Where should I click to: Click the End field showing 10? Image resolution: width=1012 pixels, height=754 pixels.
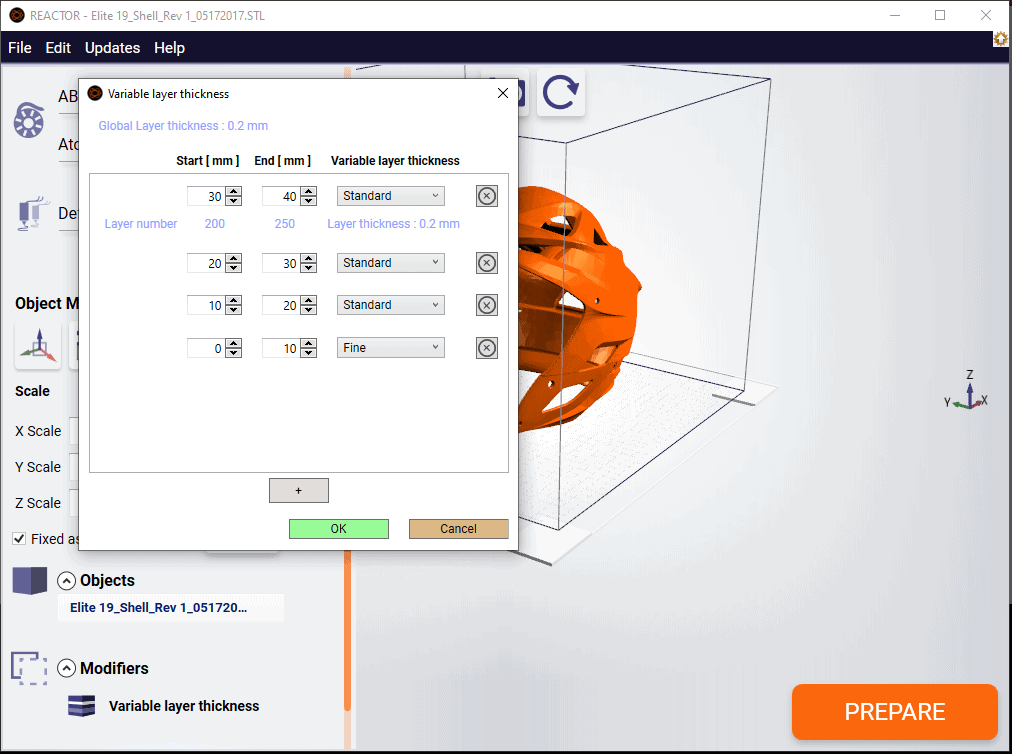[281, 349]
